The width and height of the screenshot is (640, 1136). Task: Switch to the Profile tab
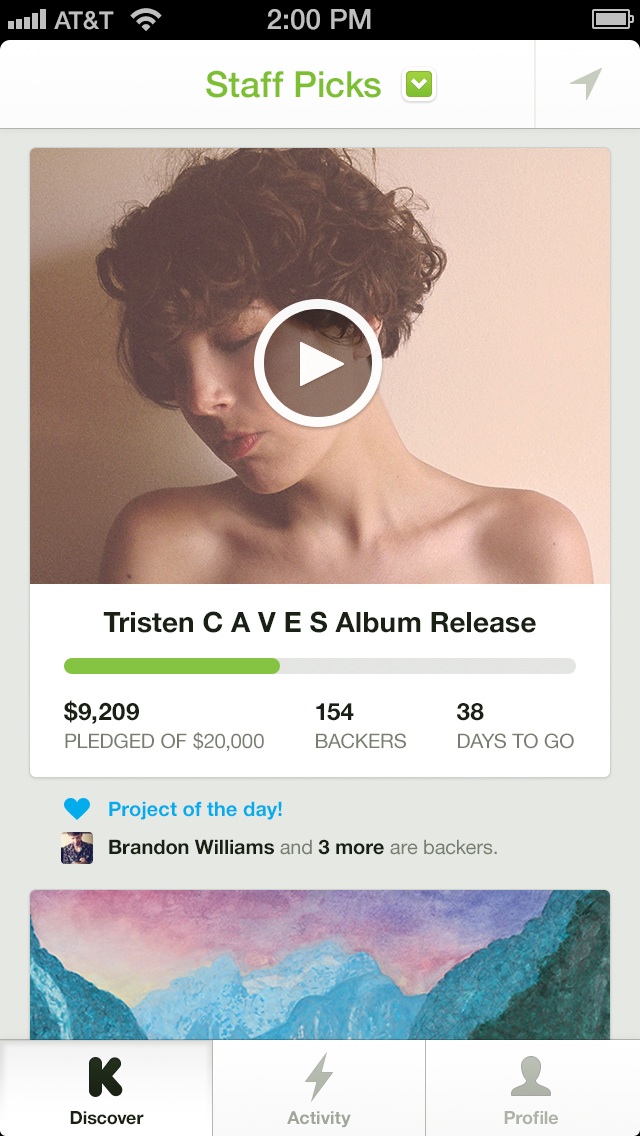(532, 1088)
